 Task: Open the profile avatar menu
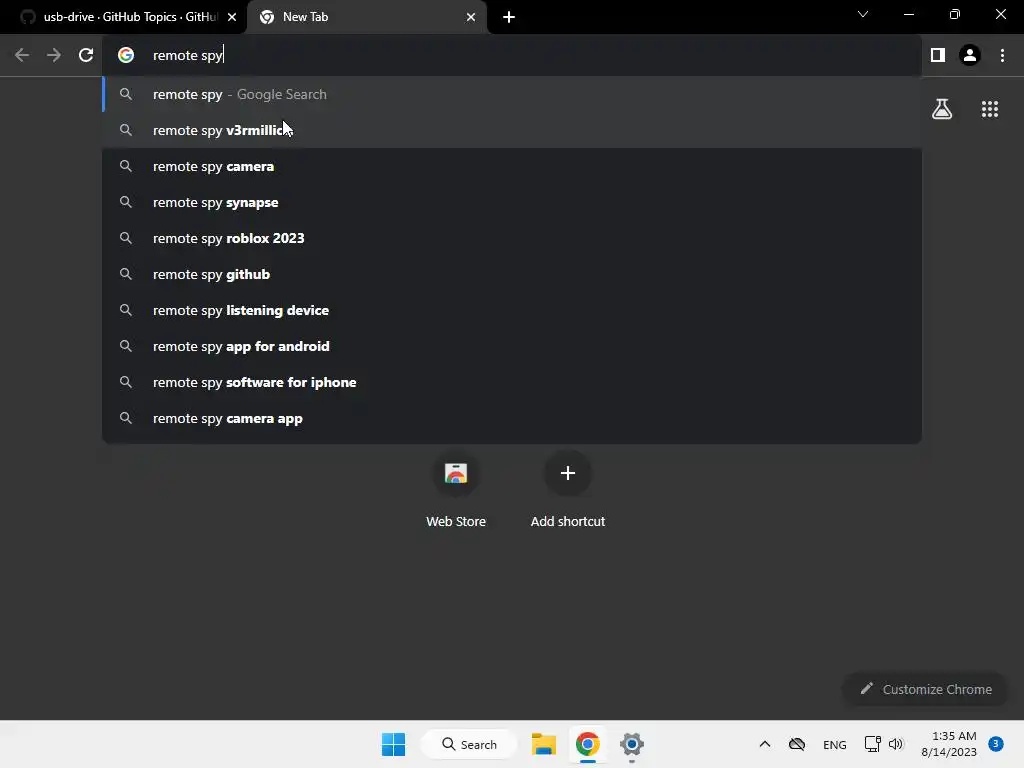(x=970, y=55)
